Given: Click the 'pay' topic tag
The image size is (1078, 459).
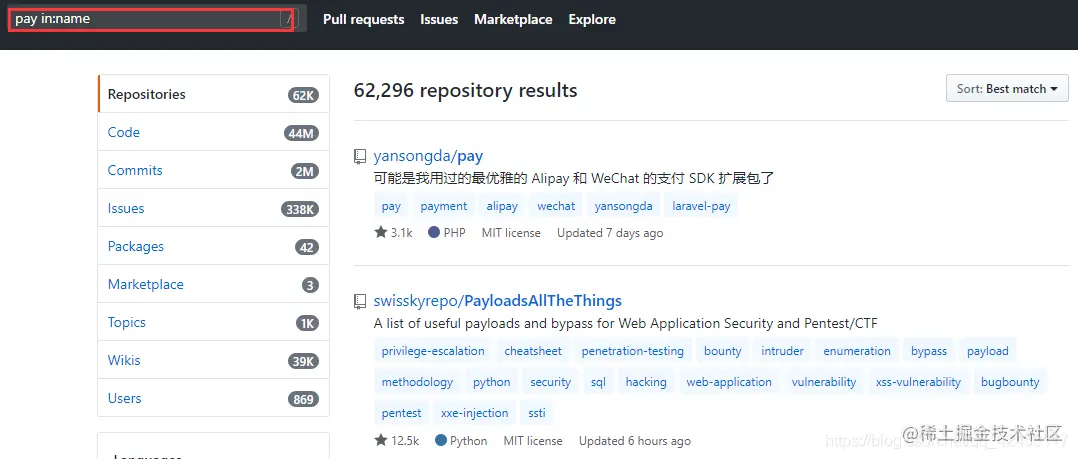Looking at the screenshot, I should 391,206.
